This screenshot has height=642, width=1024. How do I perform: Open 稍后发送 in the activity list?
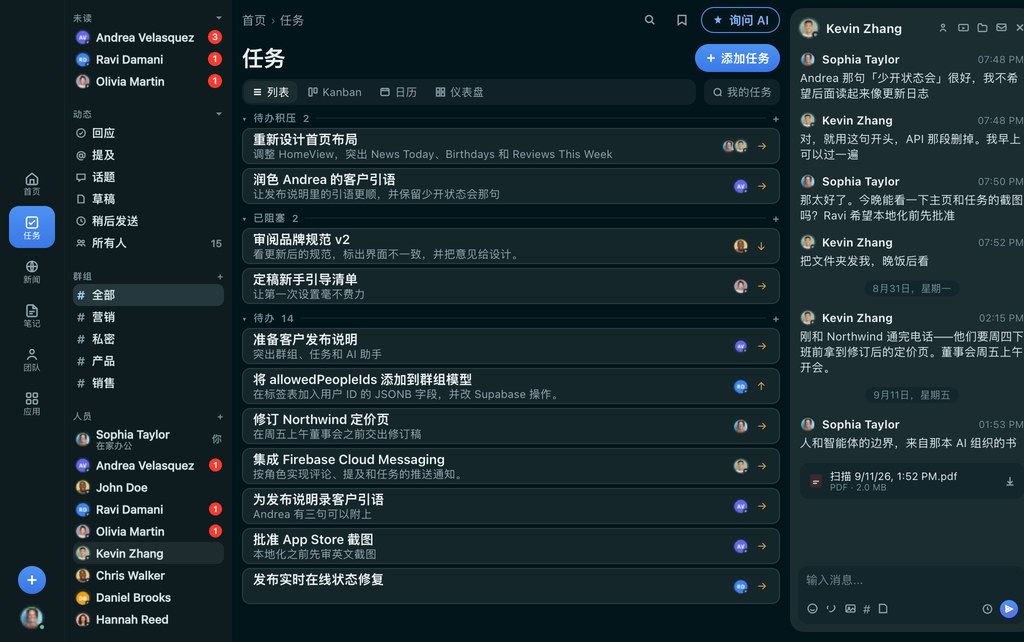click(148, 221)
